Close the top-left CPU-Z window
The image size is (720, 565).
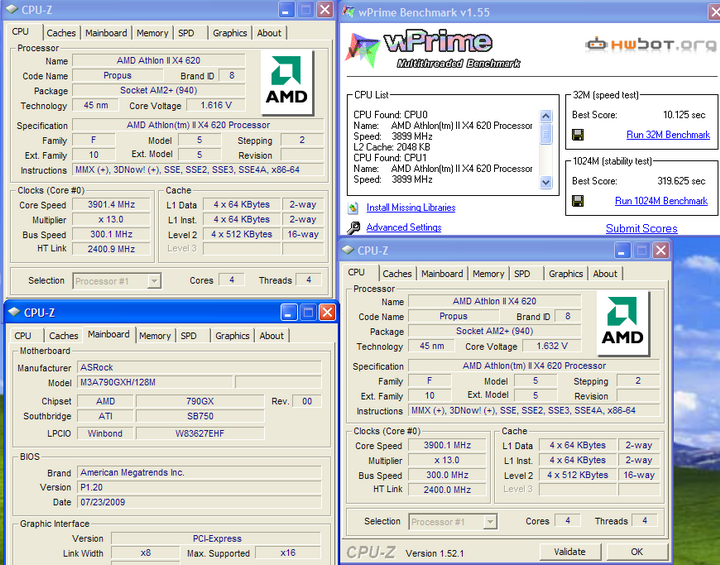click(325, 10)
